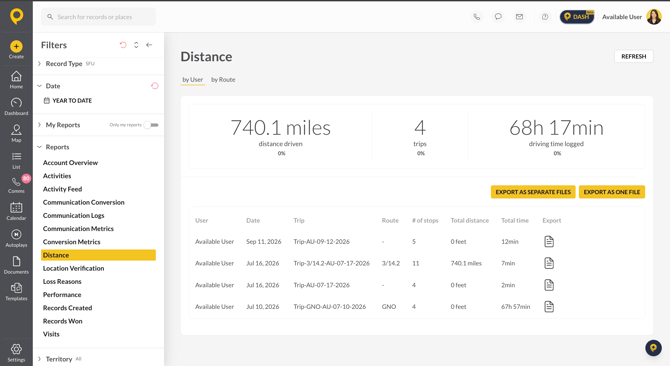Reset all filters with red icon
Viewport: 670px width, 366px height.
123,45
